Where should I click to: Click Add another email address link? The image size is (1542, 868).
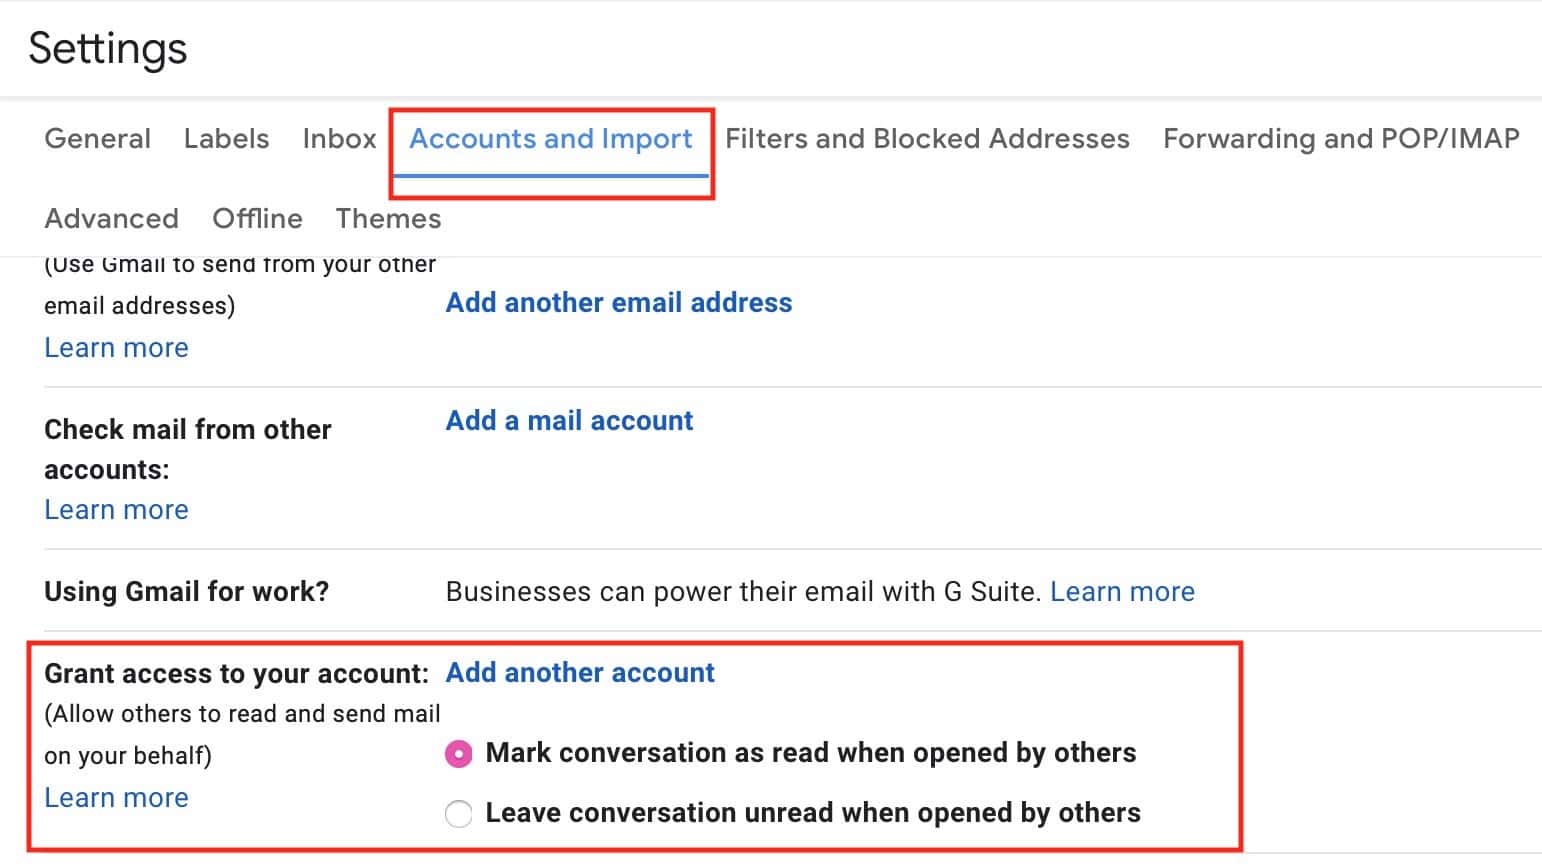click(619, 302)
